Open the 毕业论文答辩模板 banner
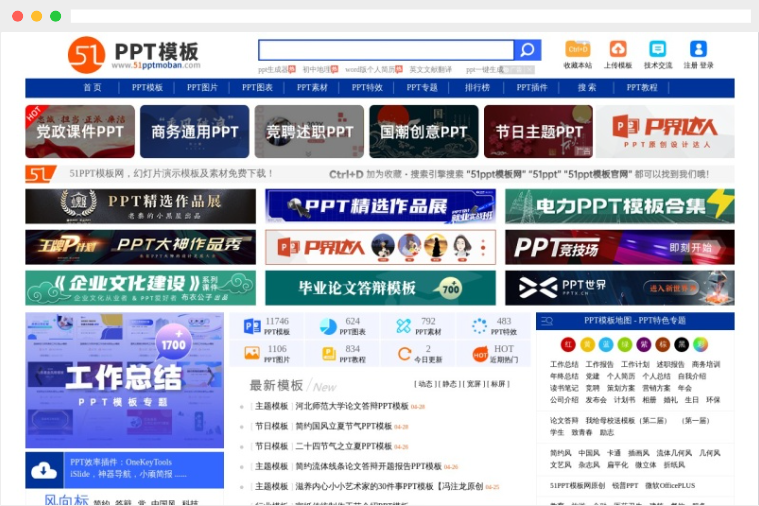759x506 pixels. point(380,288)
